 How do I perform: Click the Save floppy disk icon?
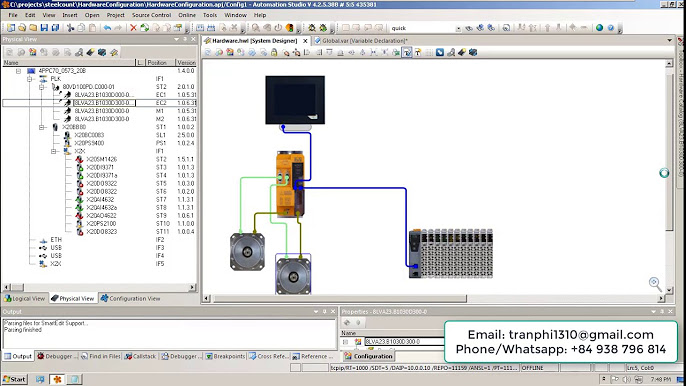[44, 28]
